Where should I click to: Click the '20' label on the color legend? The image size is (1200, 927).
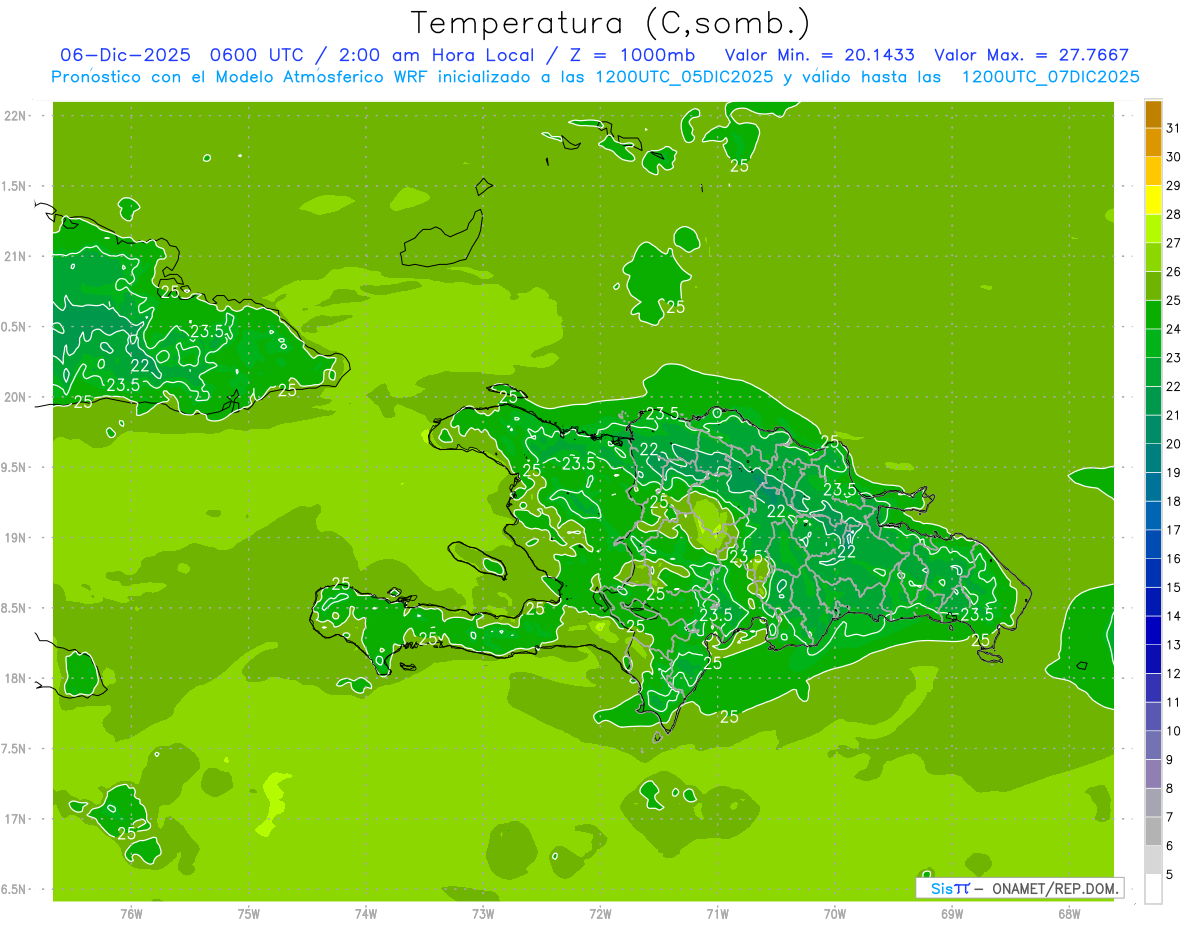1174,444
